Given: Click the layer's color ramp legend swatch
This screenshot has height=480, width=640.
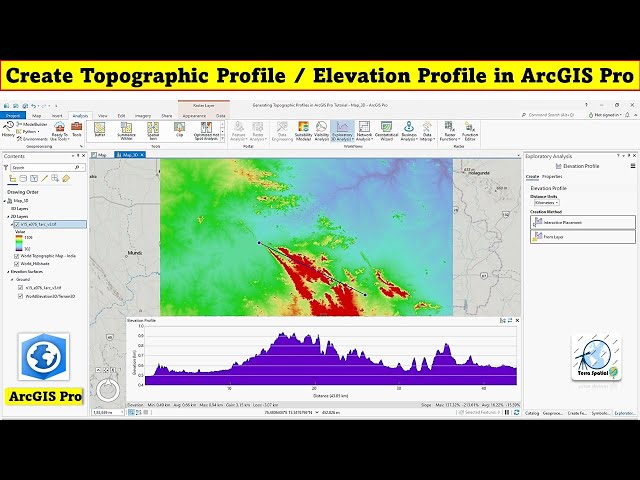Looking at the screenshot, I should pyautogui.click(x=19, y=242).
